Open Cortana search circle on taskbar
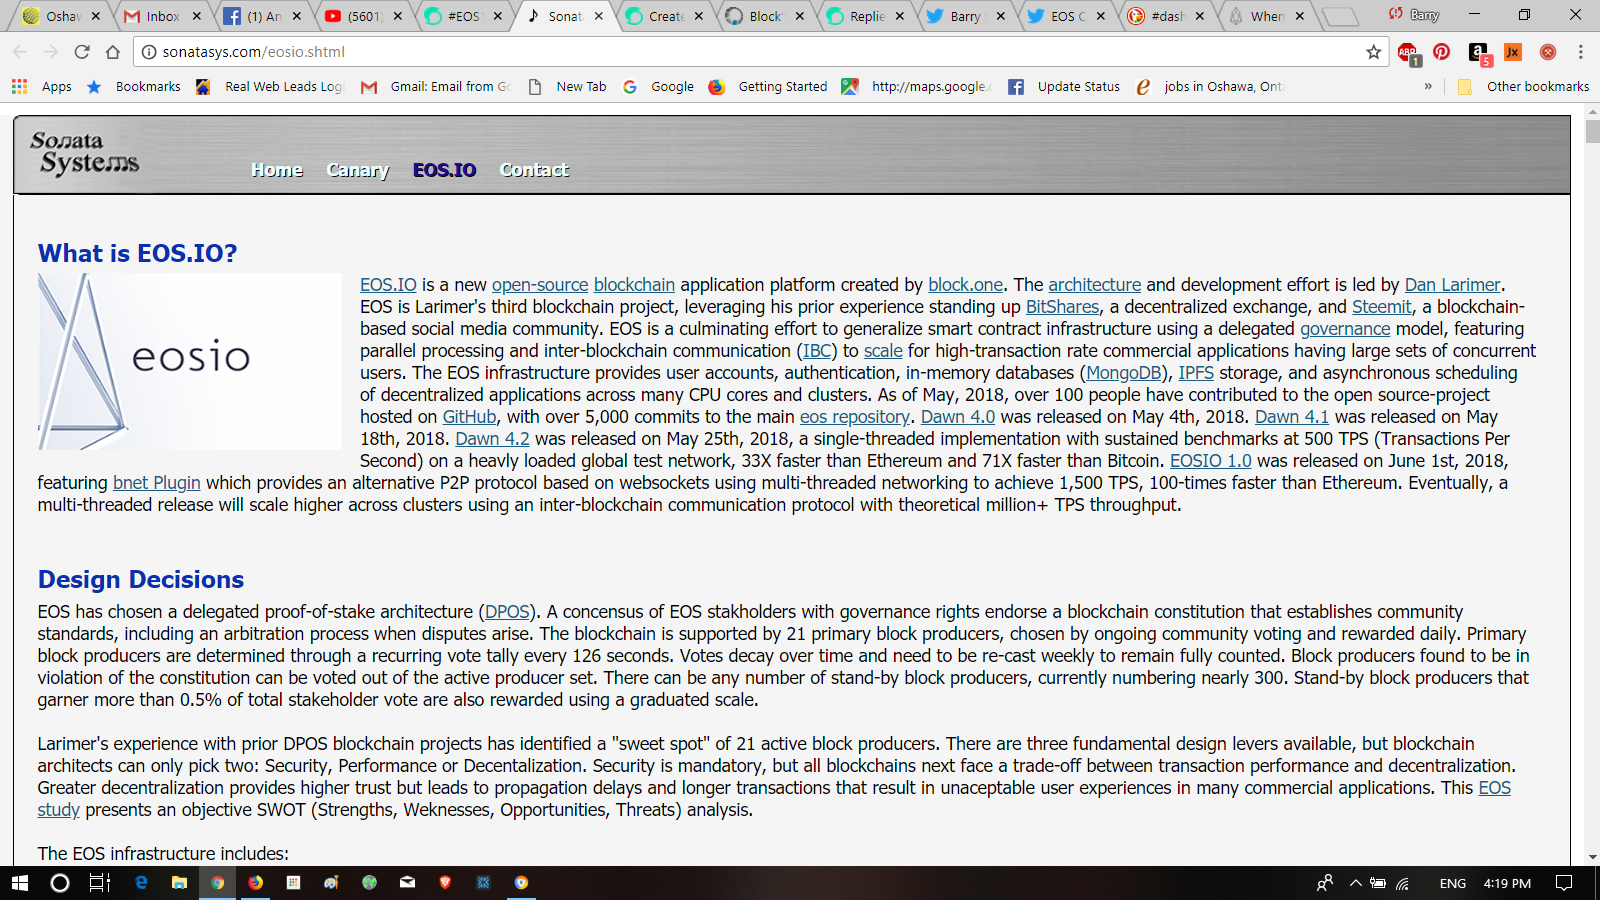The width and height of the screenshot is (1600, 900). [60, 883]
